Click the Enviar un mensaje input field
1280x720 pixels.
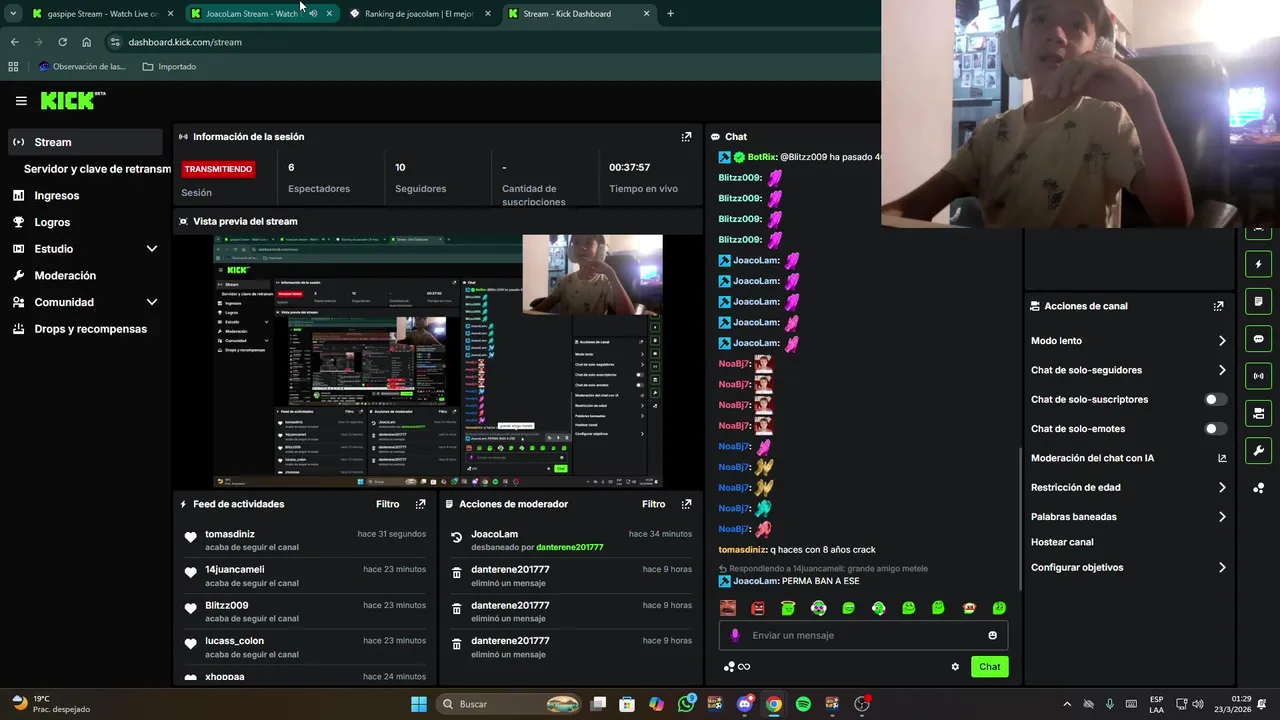(x=863, y=635)
